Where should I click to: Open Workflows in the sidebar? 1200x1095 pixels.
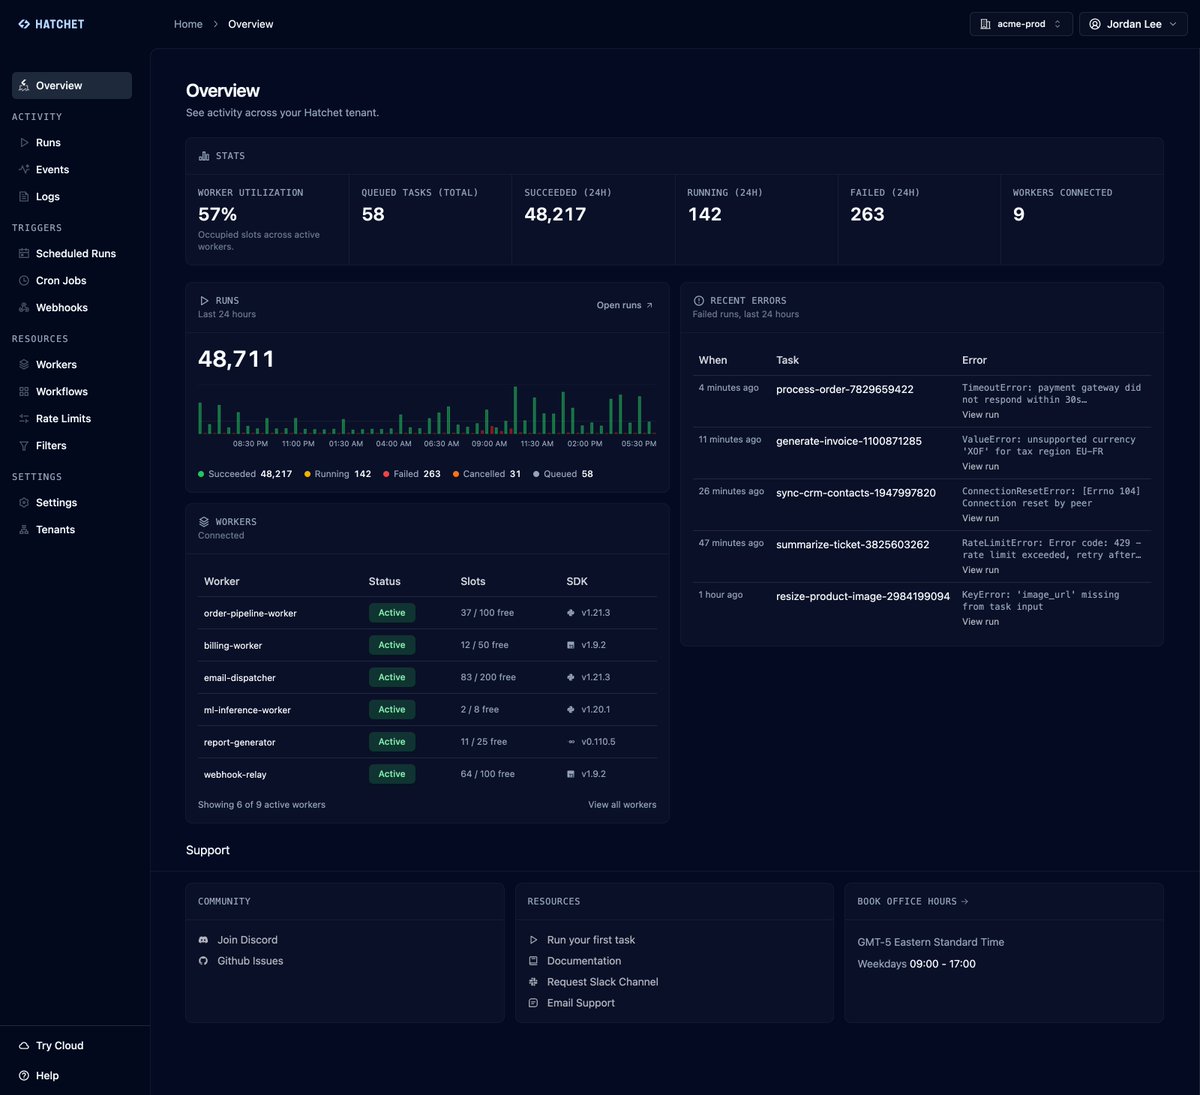coord(72,392)
